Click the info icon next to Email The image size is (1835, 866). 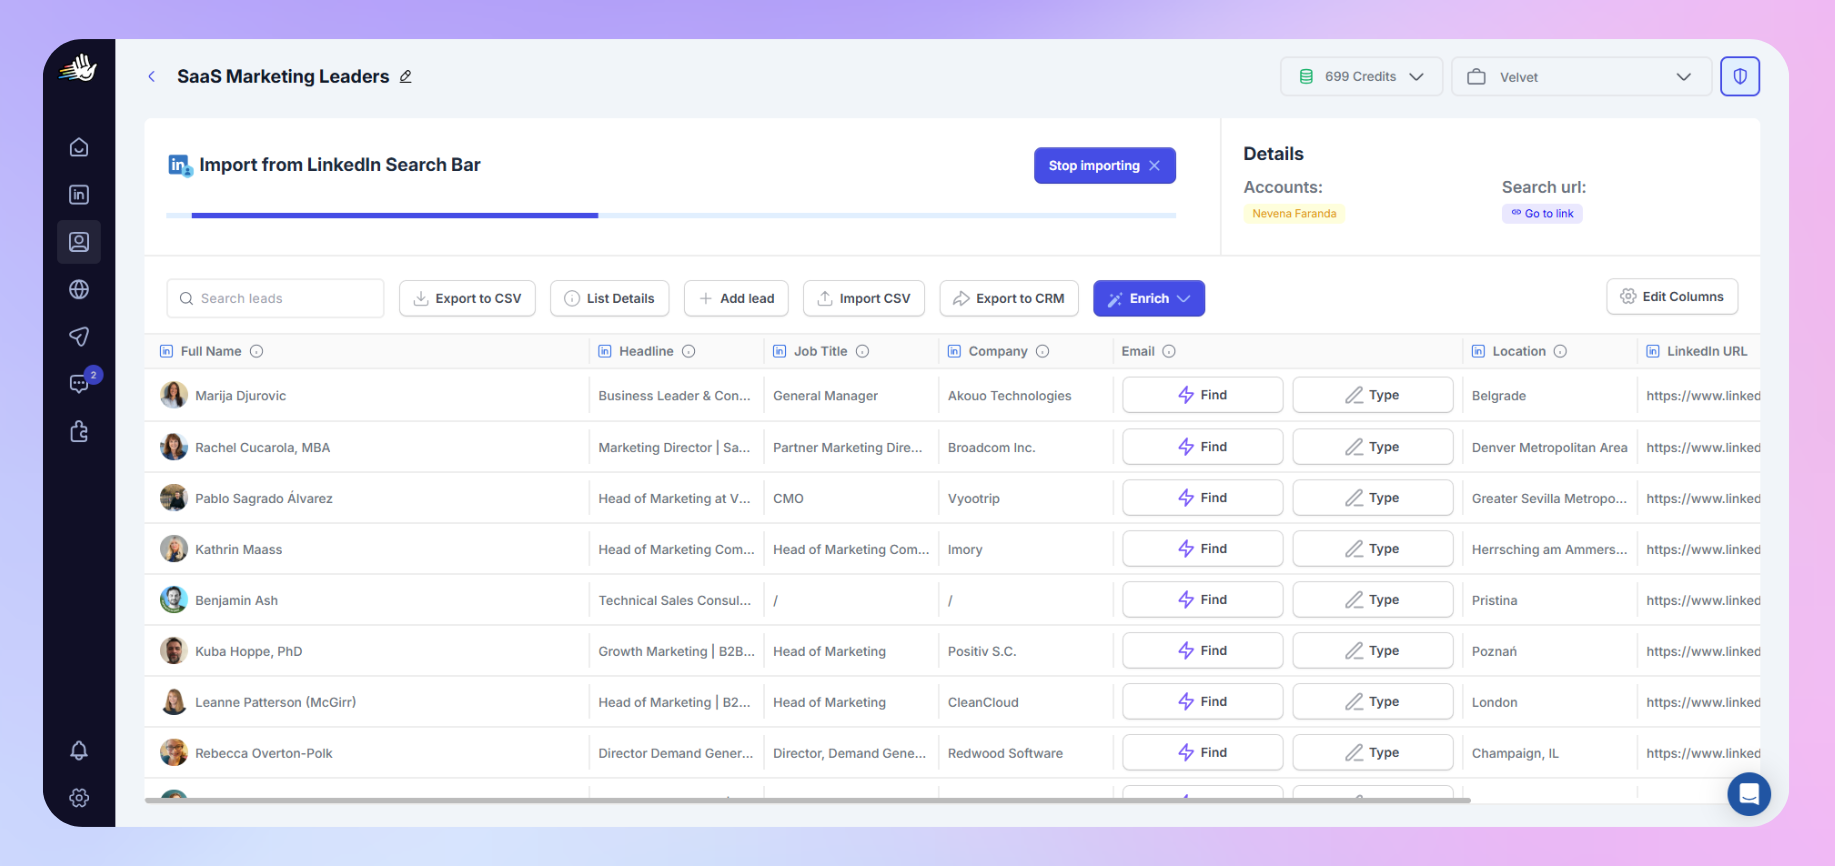[1169, 351]
